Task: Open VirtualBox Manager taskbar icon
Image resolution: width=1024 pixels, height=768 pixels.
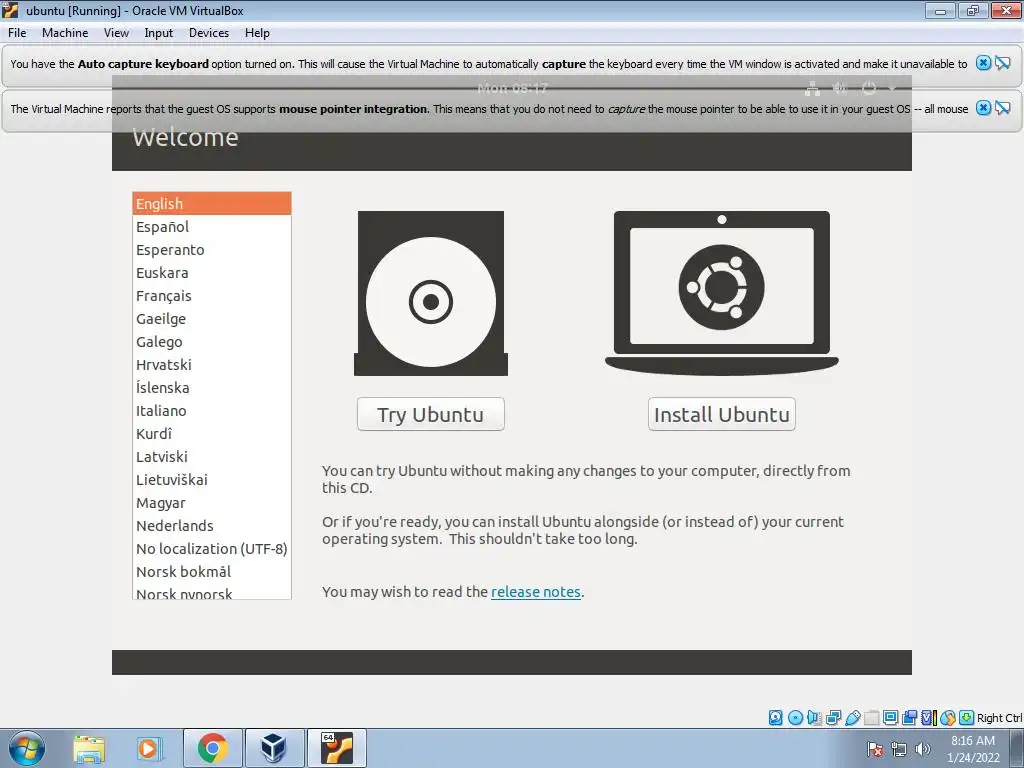Action: pyautogui.click(x=274, y=748)
